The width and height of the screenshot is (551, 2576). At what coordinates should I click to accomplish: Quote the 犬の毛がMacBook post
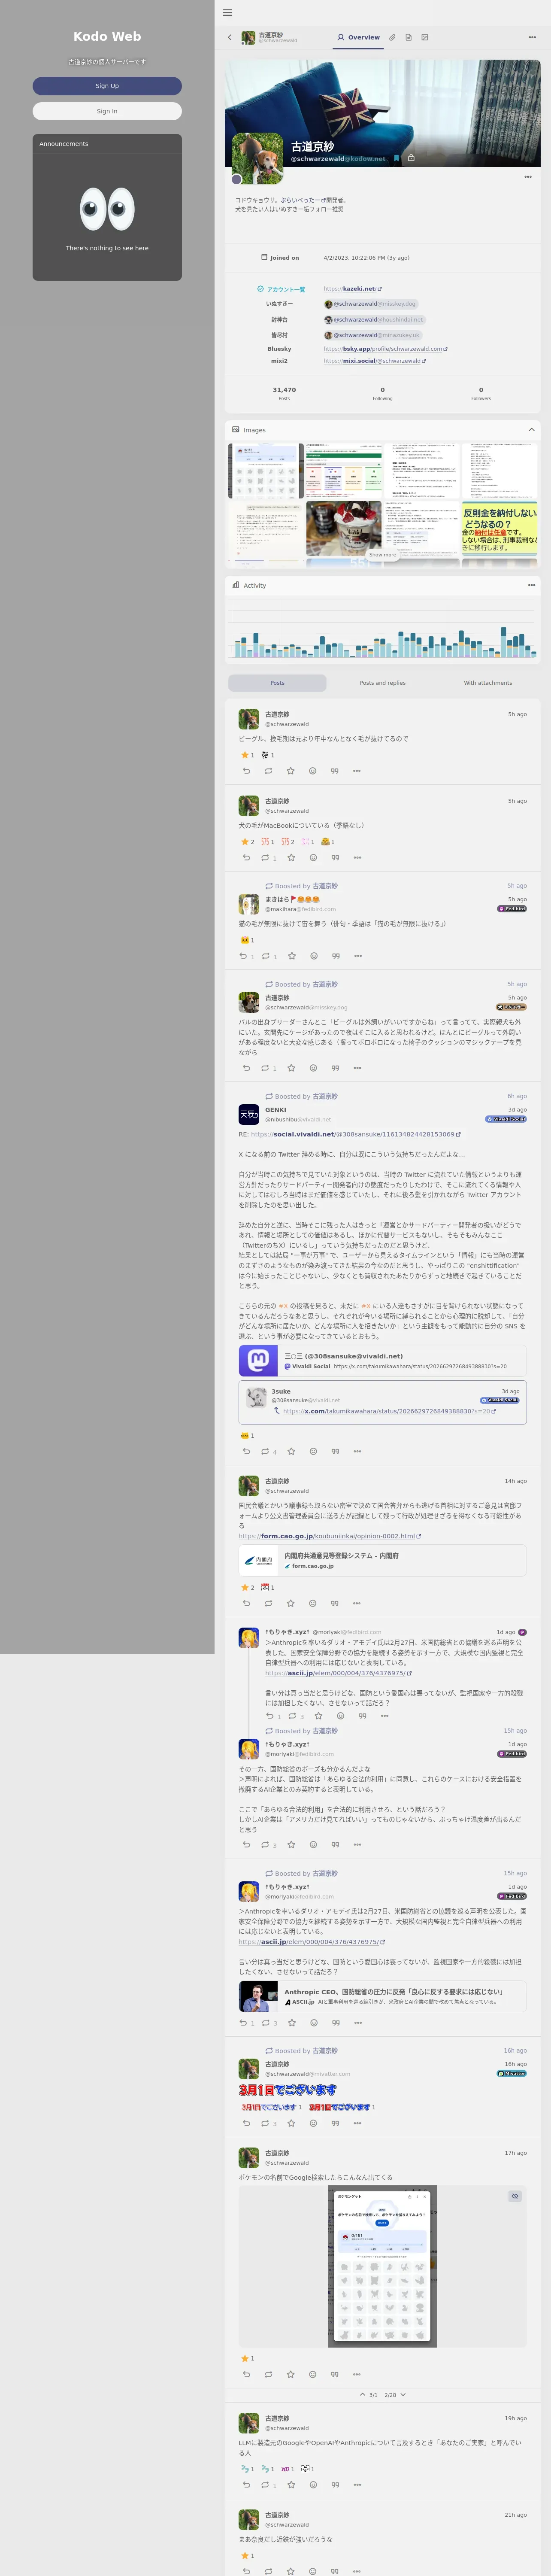click(x=335, y=857)
